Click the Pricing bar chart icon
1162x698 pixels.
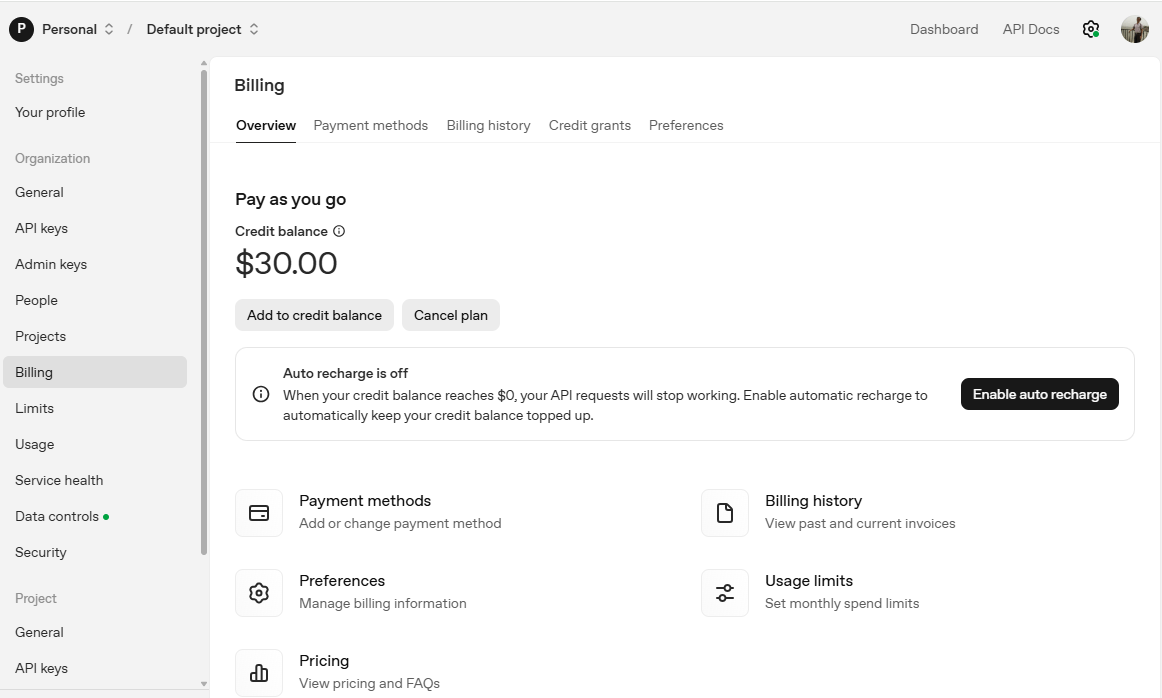(259, 673)
